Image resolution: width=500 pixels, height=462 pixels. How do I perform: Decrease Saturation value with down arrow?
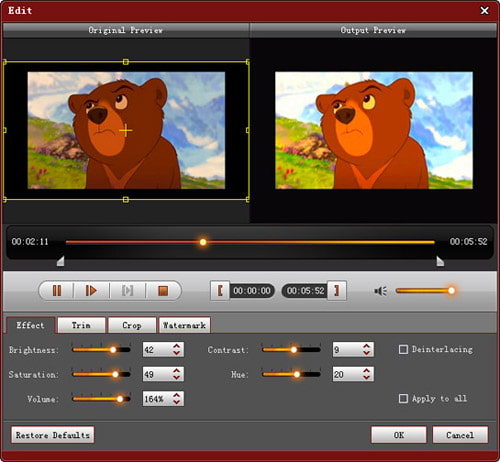177,377
